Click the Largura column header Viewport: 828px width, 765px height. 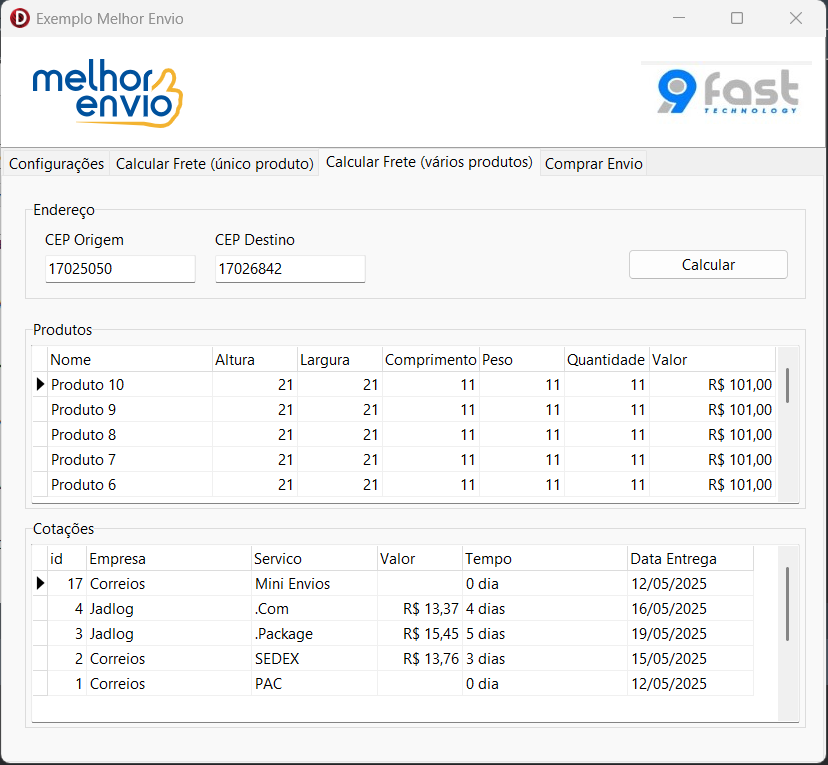pyautogui.click(x=340, y=360)
